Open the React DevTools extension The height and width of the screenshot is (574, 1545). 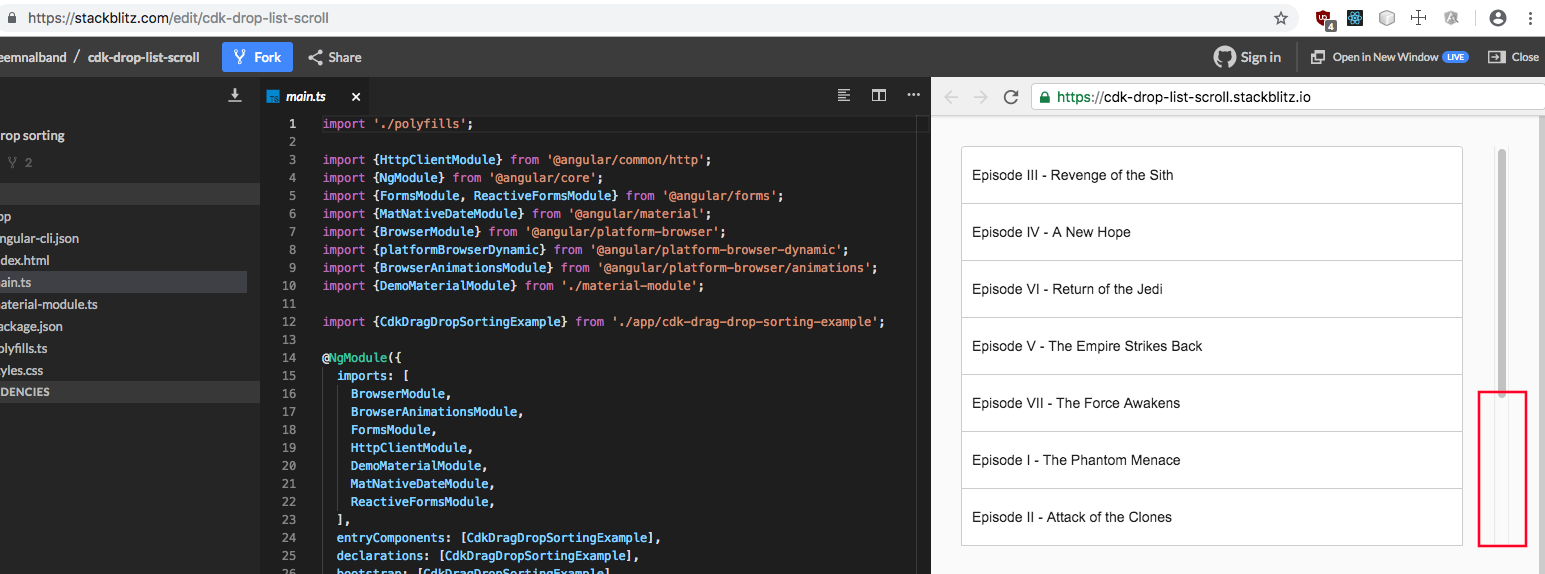1355,18
